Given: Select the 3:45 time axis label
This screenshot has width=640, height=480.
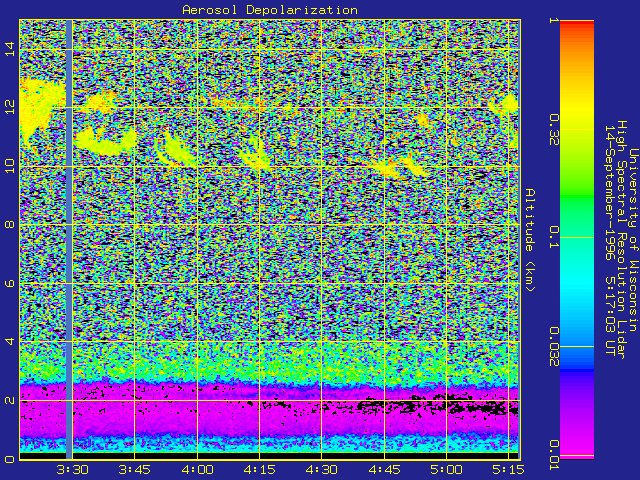Looking at the screenshot, I should click(134, 470).
